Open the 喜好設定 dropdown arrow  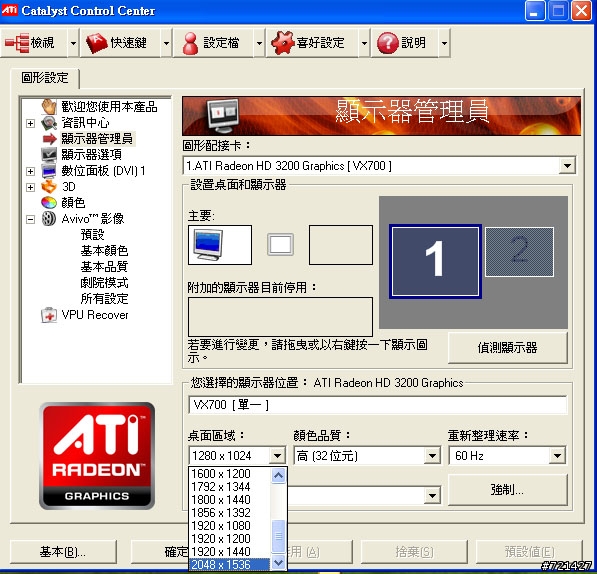coord(364,43)
